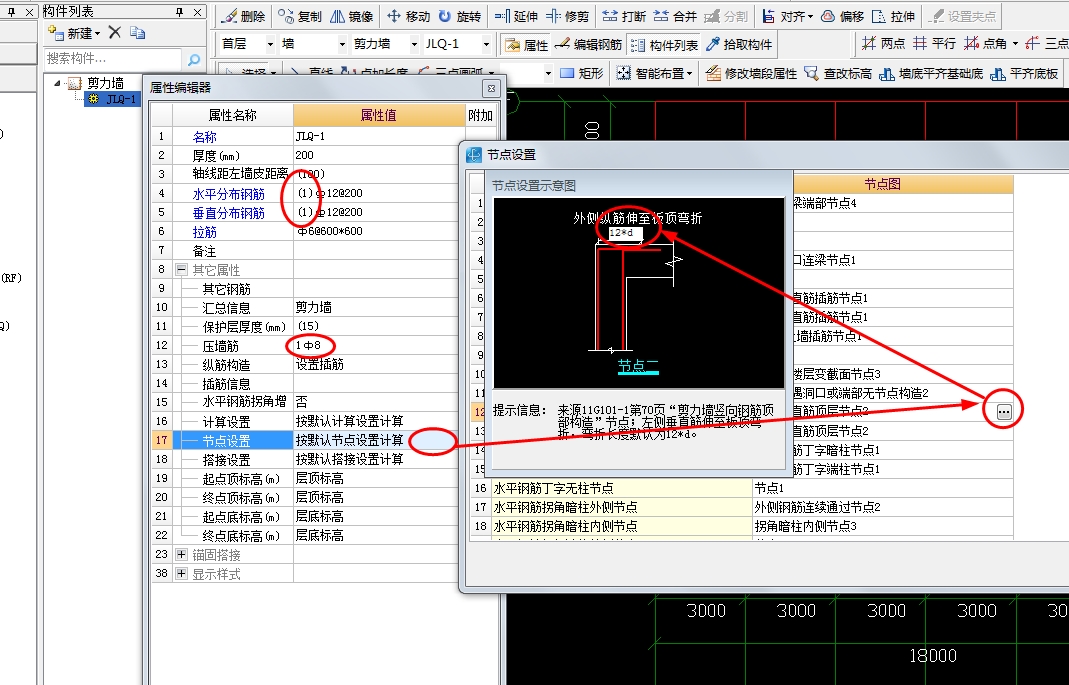
Task: Click the 压墙筋 value cell
Action: tap(378, 346)
